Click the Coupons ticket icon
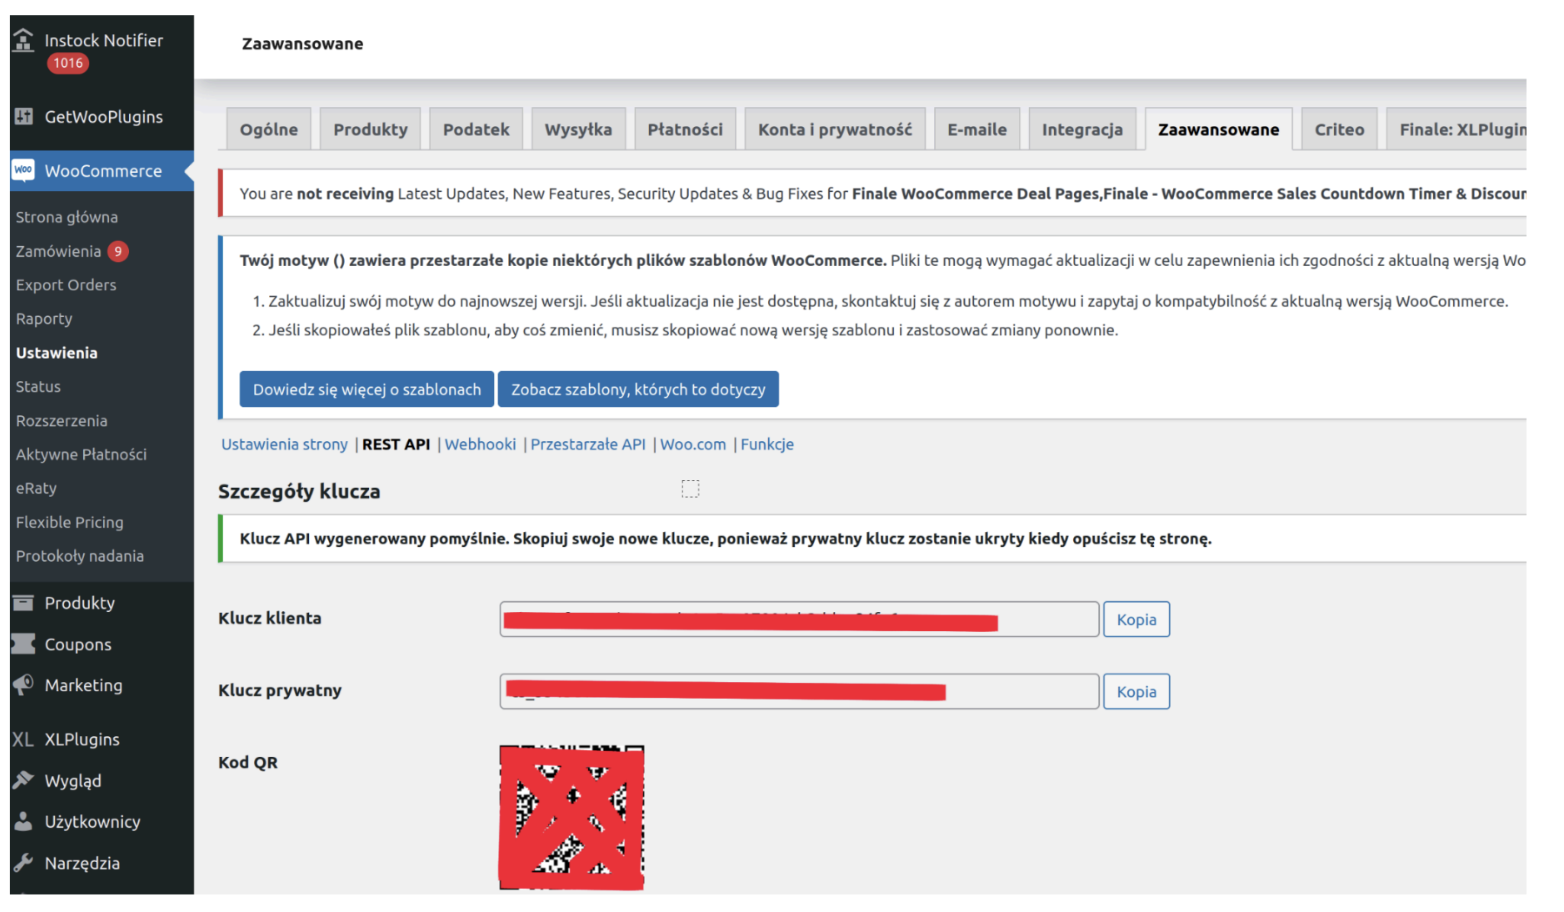Image resolution: width=1564 pixels, height=912 pixels. [x=24, y=645]
